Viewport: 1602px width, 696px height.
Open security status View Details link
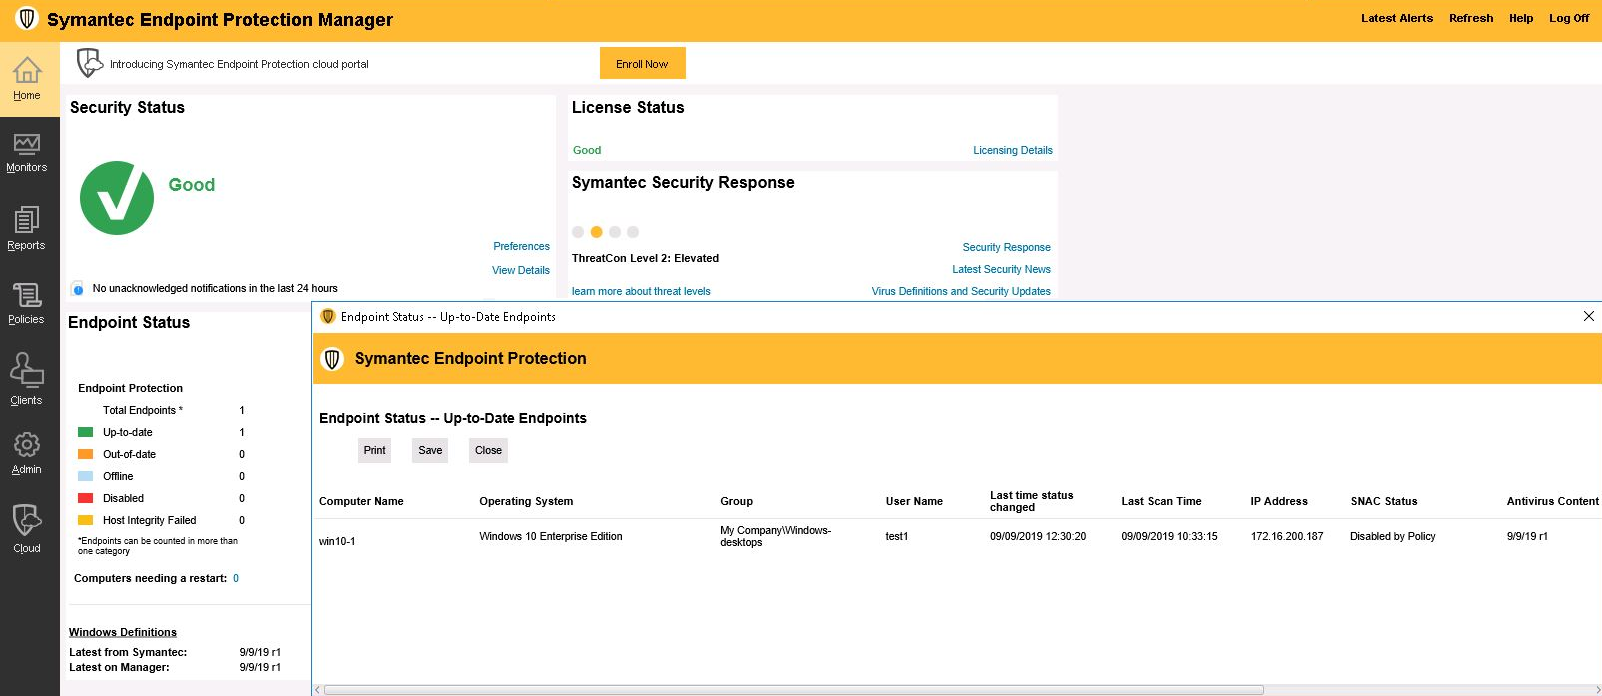point(520,271)
